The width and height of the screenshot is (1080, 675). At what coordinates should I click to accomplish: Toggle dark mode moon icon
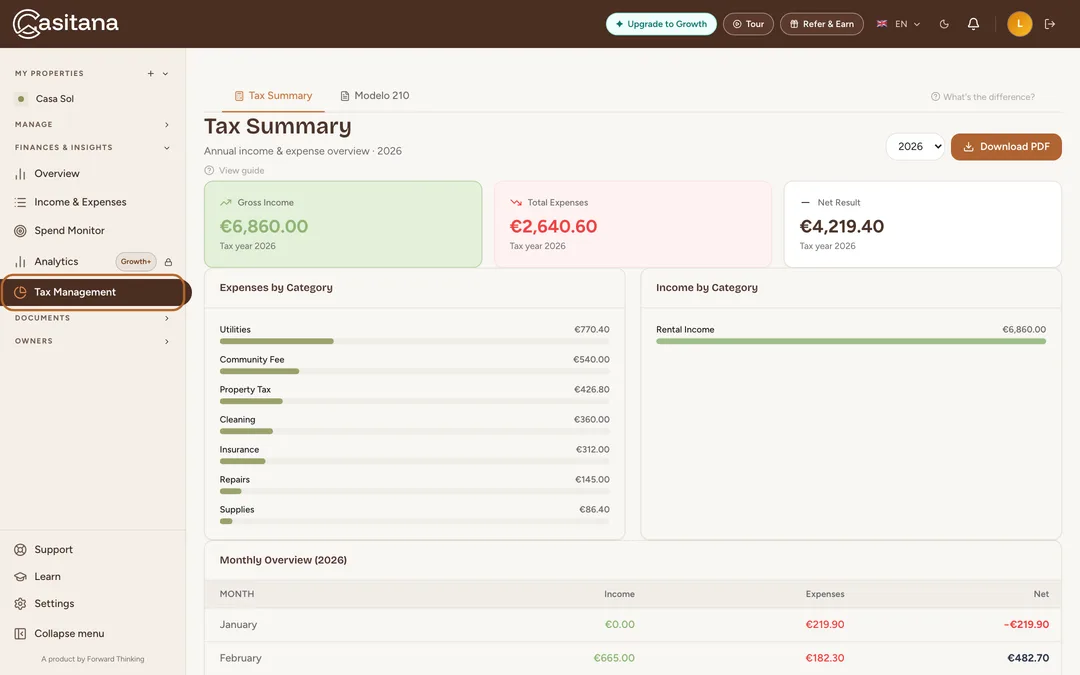pos(944,24)
